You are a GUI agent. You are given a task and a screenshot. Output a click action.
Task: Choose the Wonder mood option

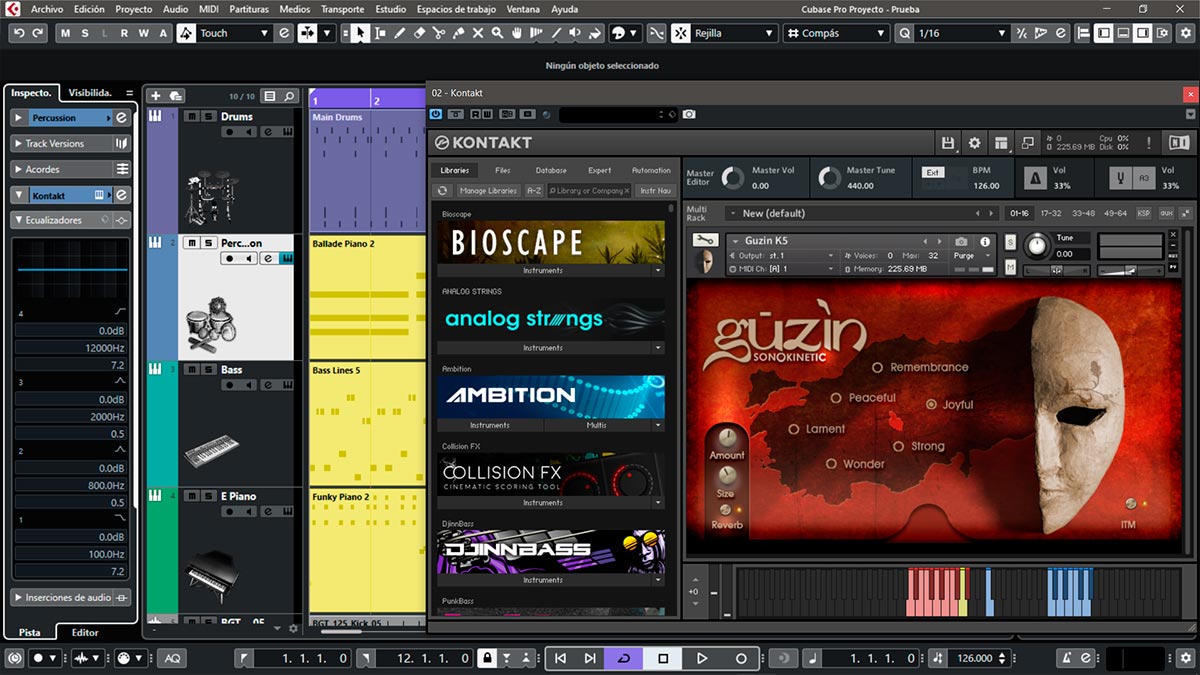coord(831,464)
